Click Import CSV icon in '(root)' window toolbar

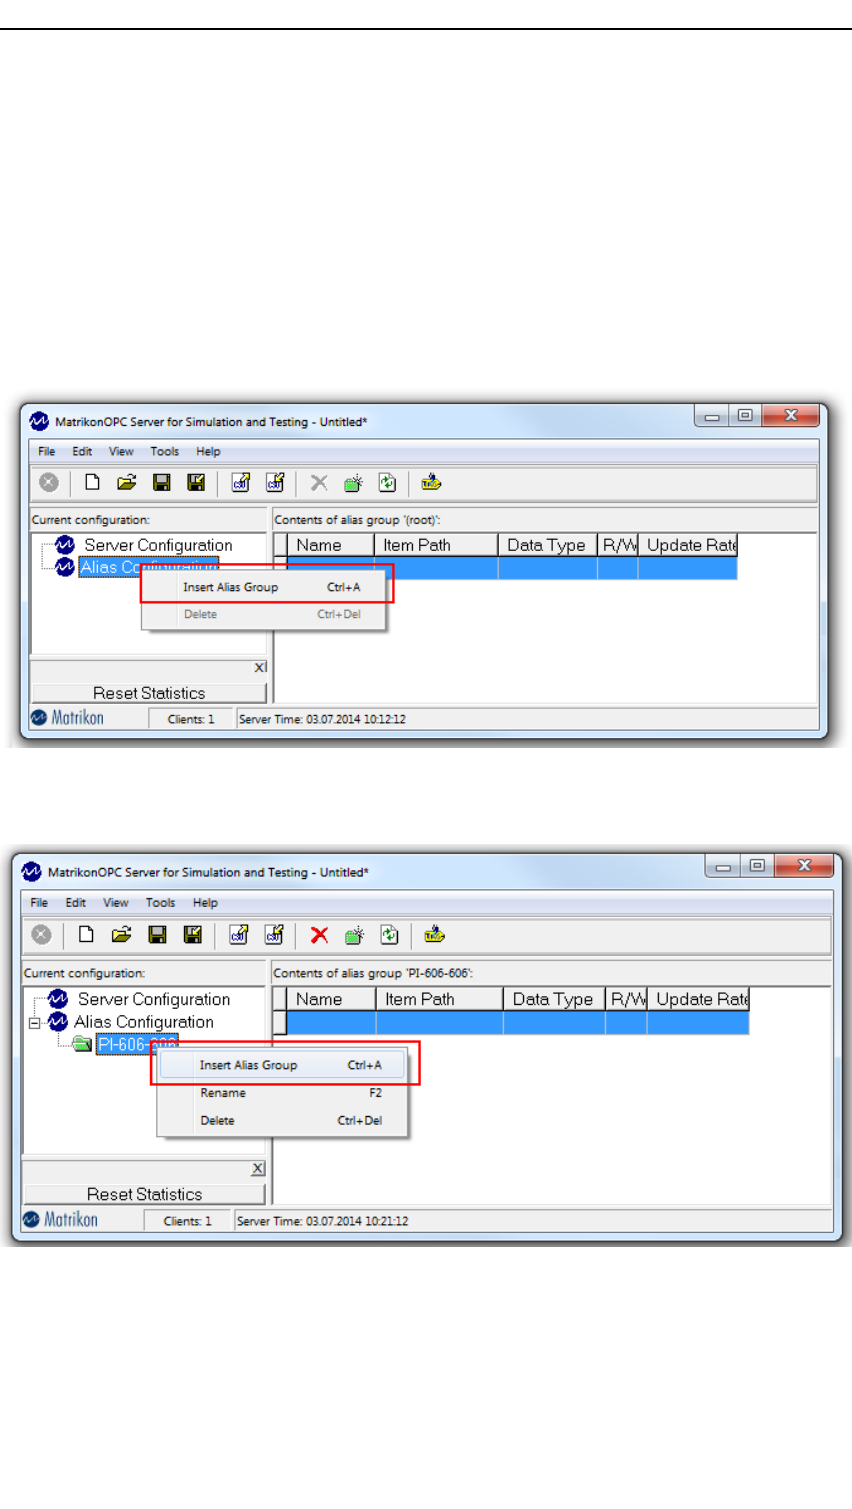241,483
